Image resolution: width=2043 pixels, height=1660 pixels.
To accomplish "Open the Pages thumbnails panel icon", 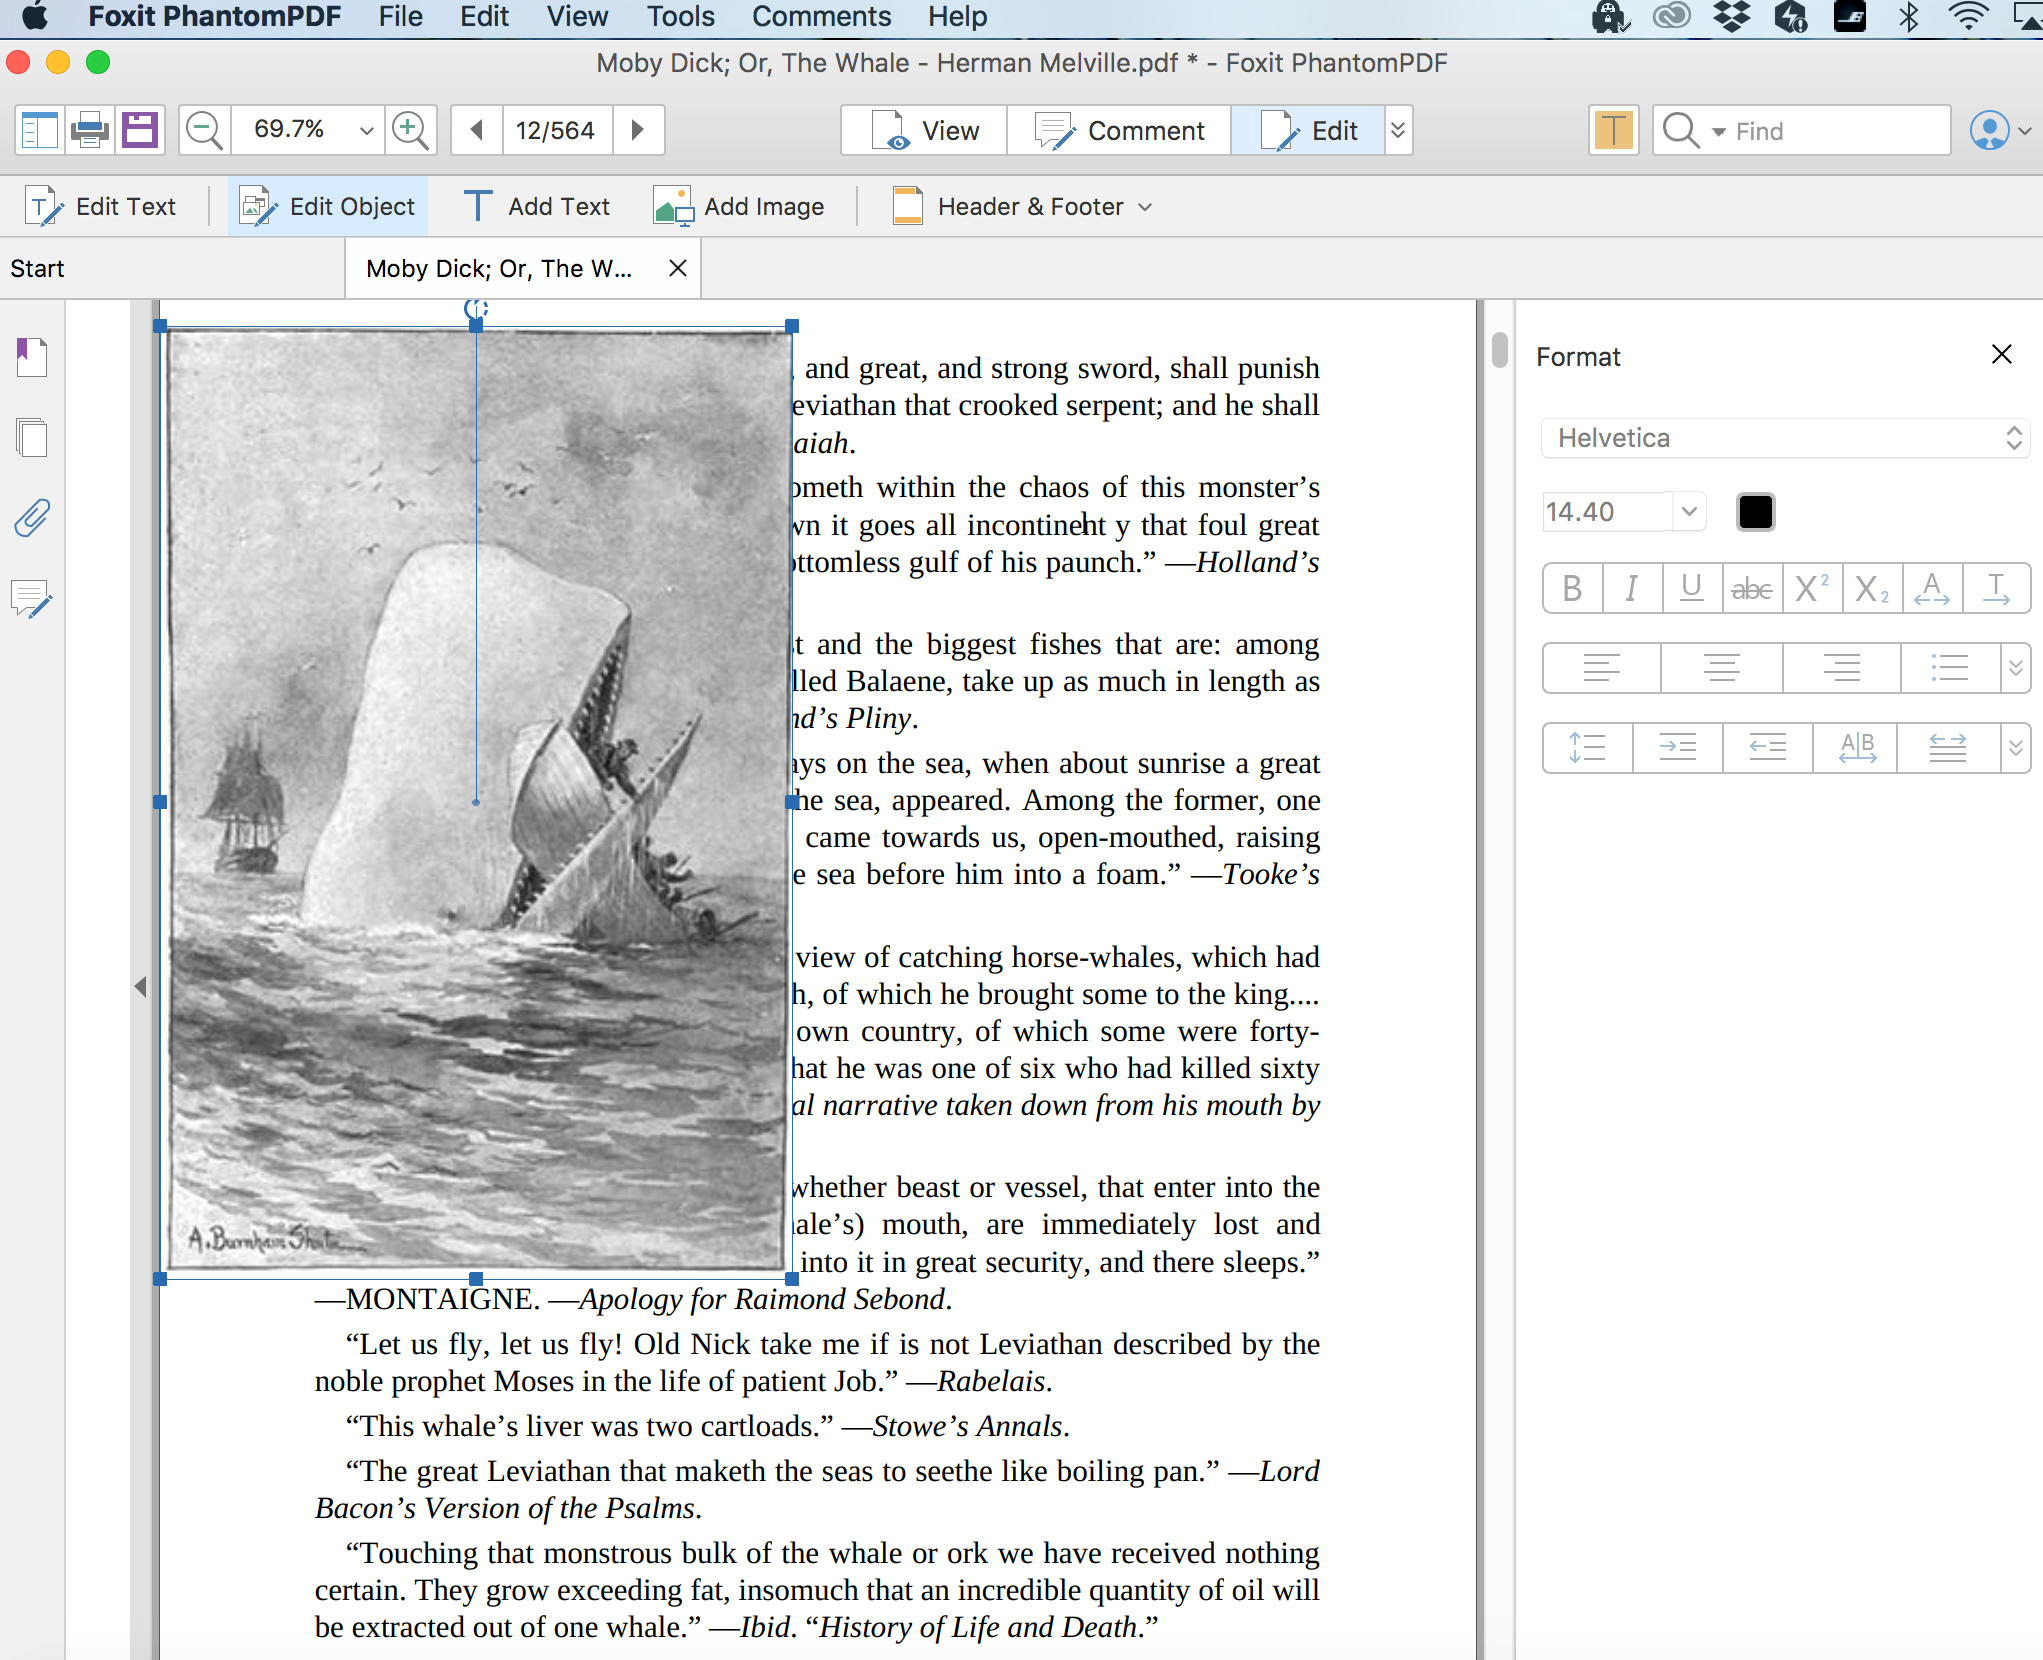I will (32, 437).
